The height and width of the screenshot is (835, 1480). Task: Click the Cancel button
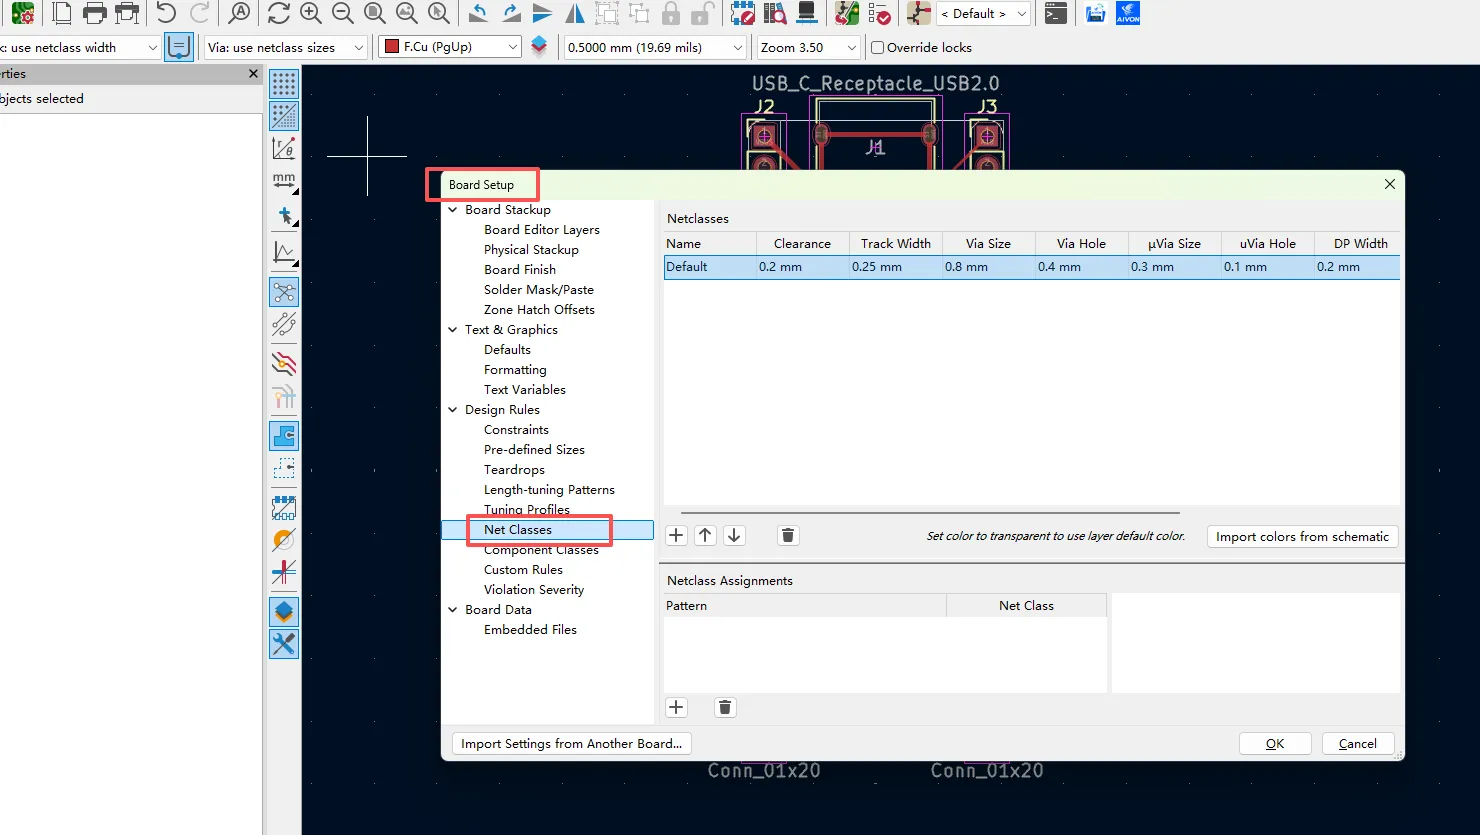coord(1358,743)
